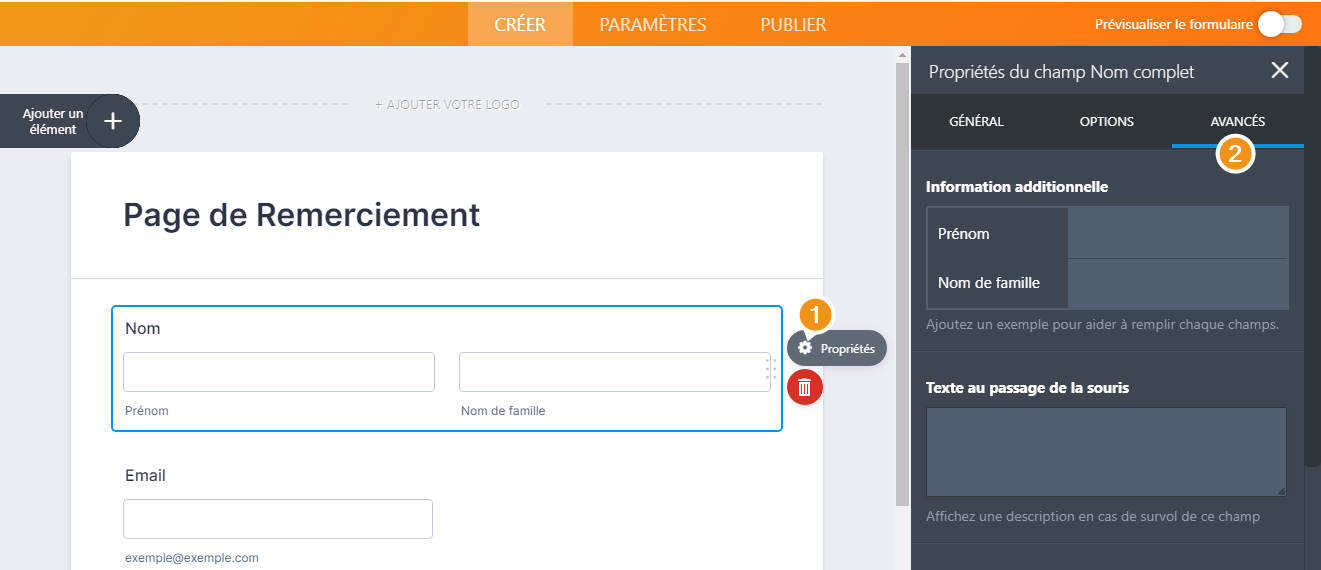The height and width of the screenshot is (570, 1321).
Task: Delete the Nom field with red trash icon
Action: [805, 387]
